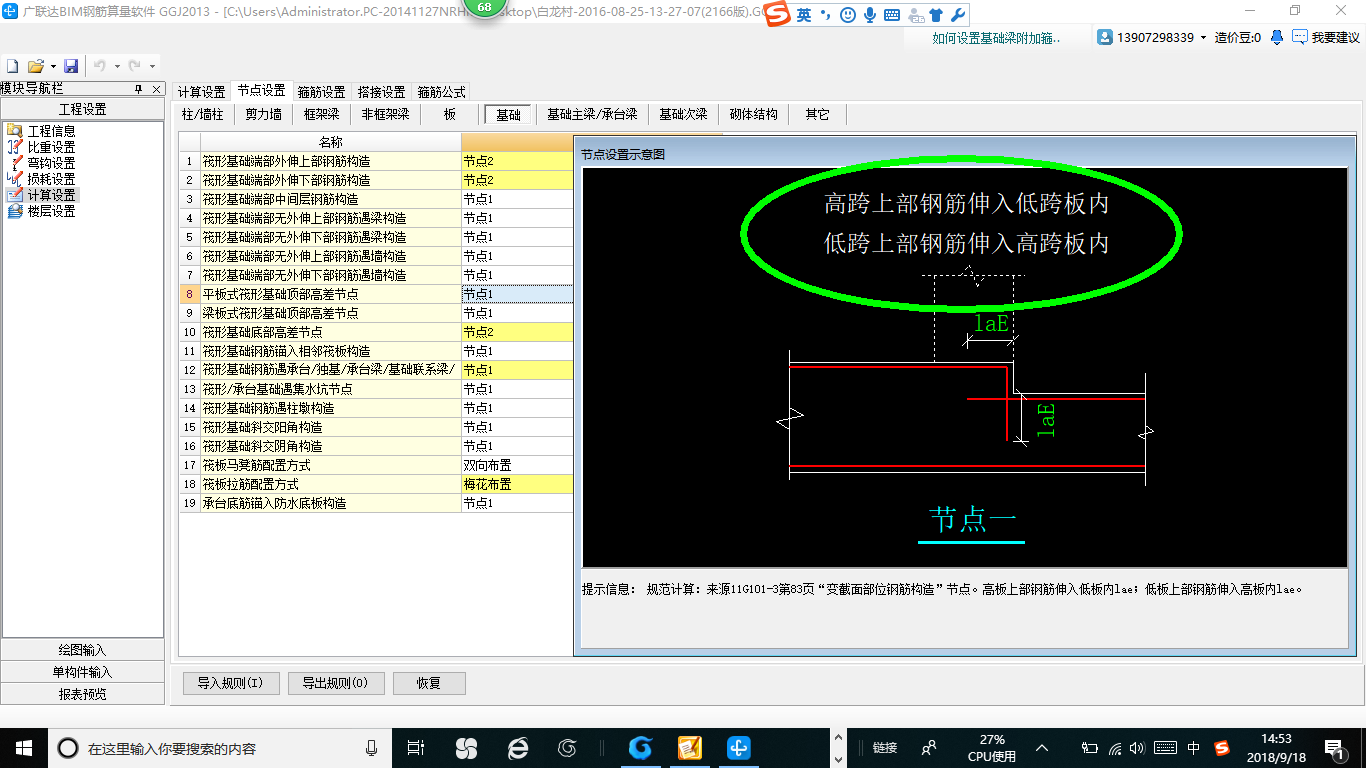The height and width of the screenshot is (768, 1366).
Task: Click the Undo arrow icon
Action: coord(99,66)
